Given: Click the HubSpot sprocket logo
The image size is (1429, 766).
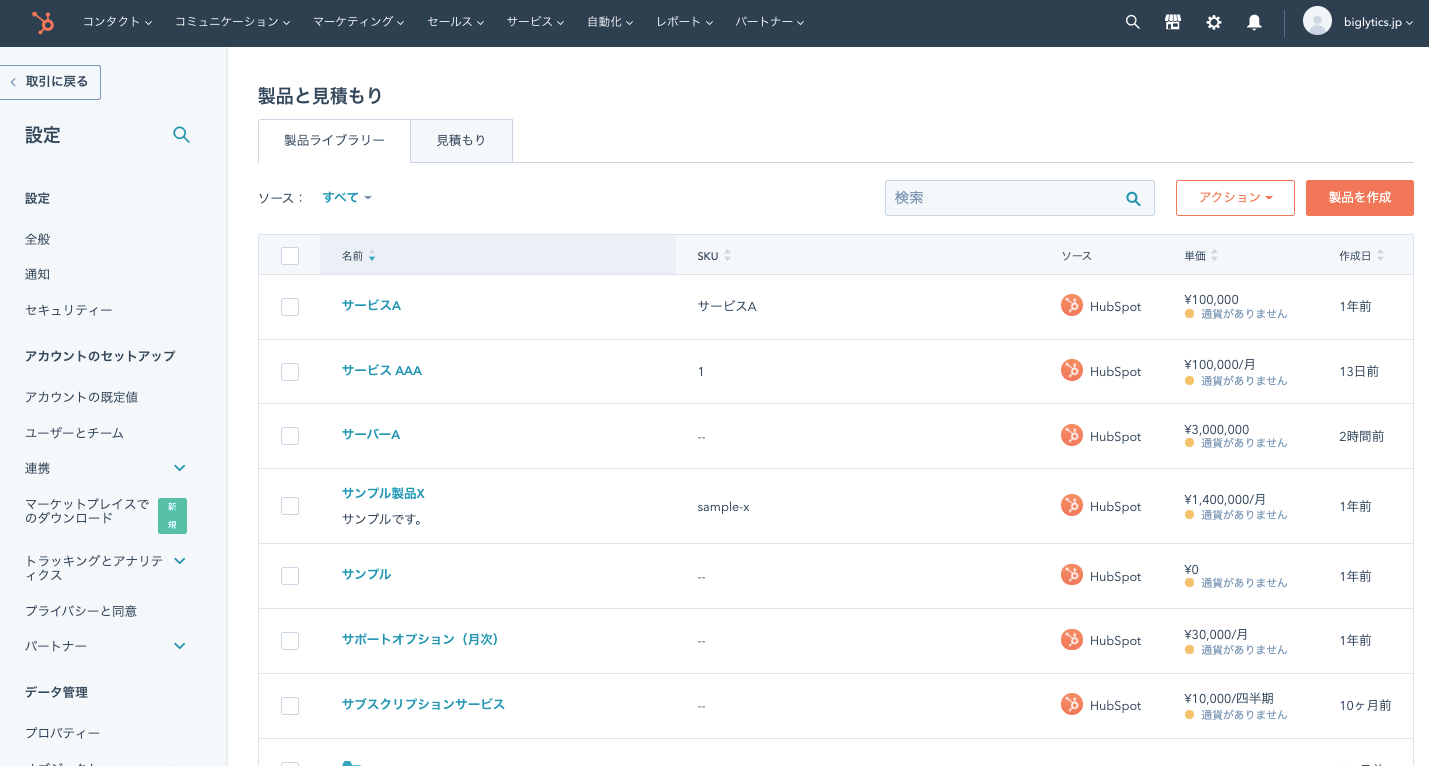Looking at the screenshot, I should (42, 21).
